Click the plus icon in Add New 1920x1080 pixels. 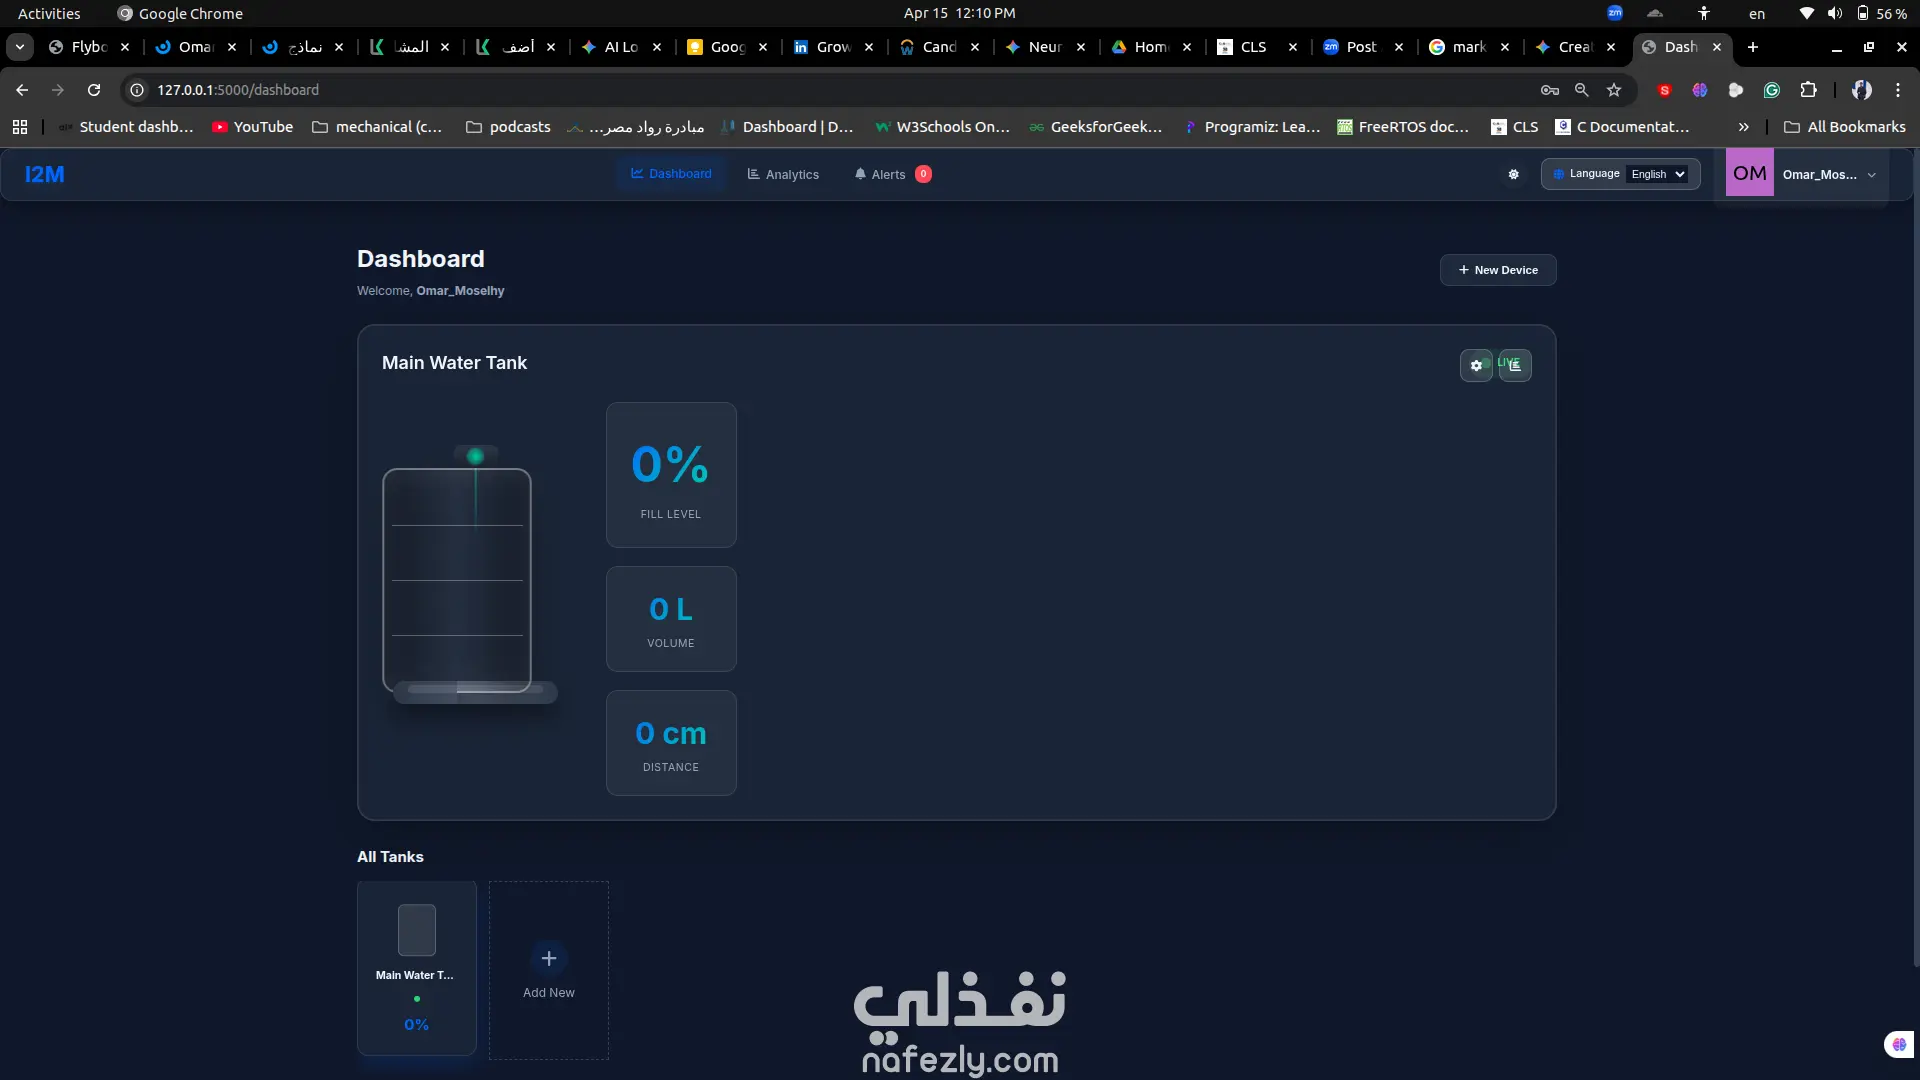548,959
